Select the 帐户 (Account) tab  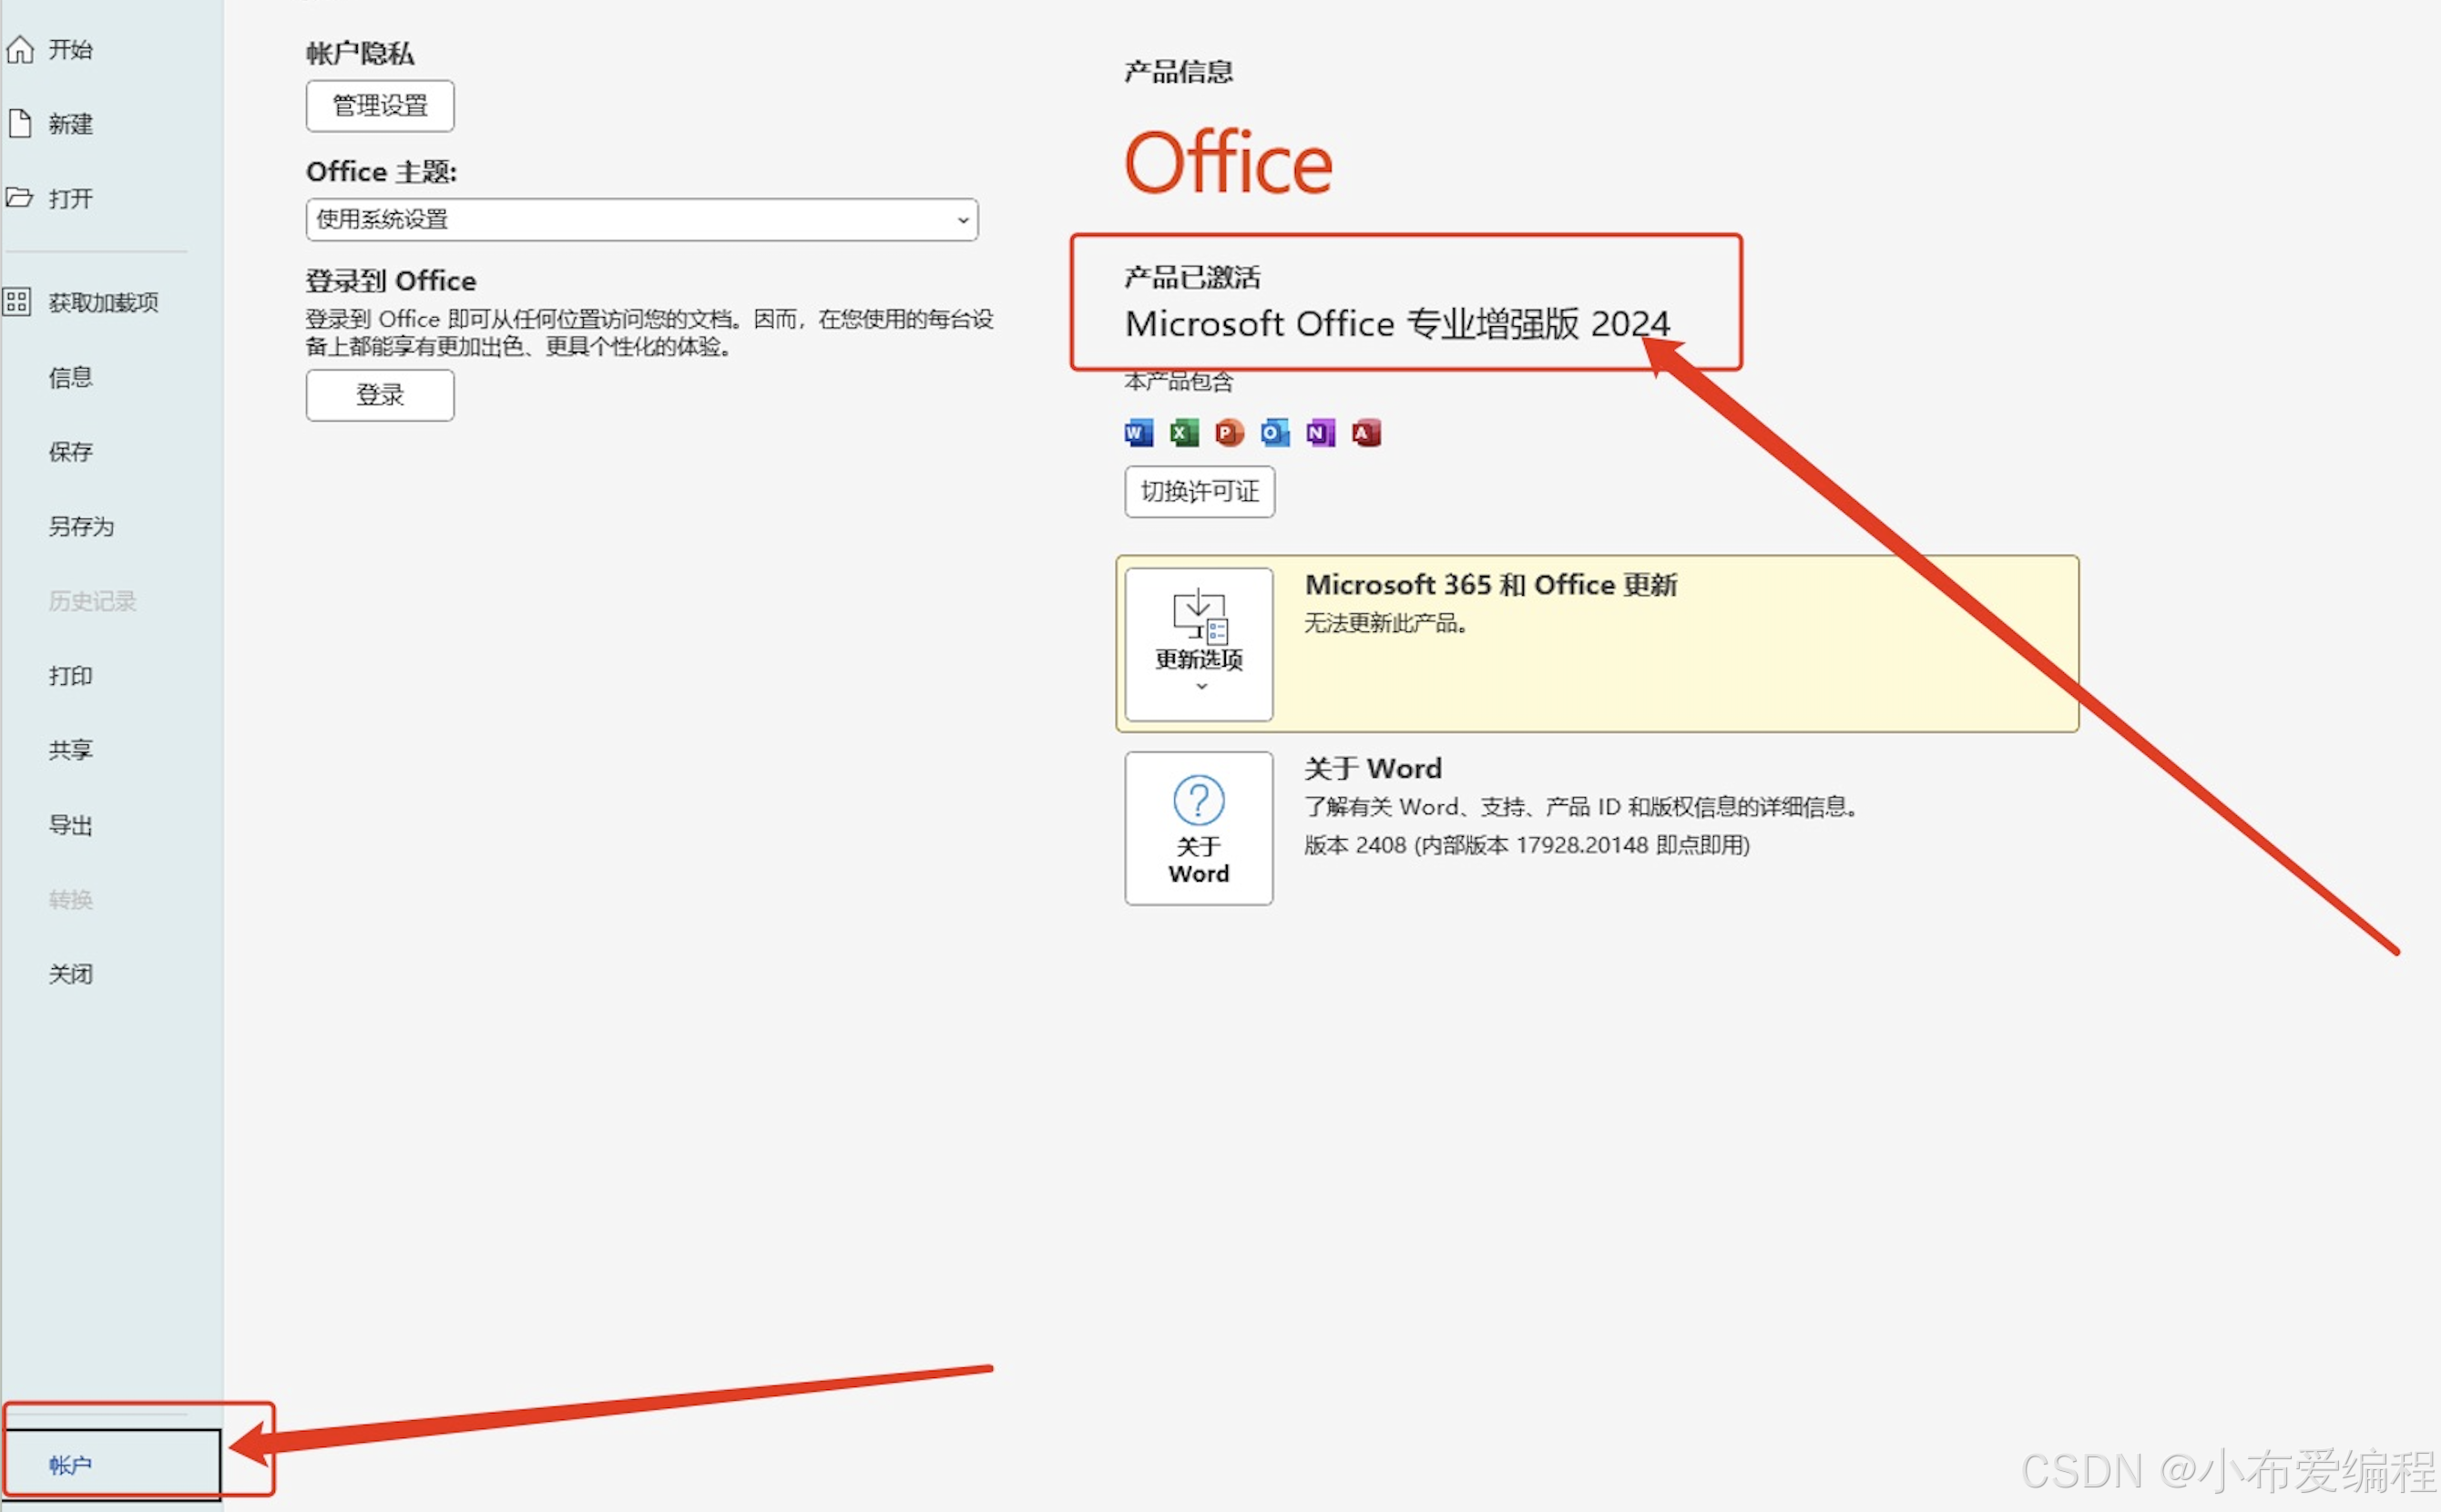coord(112,1465)
